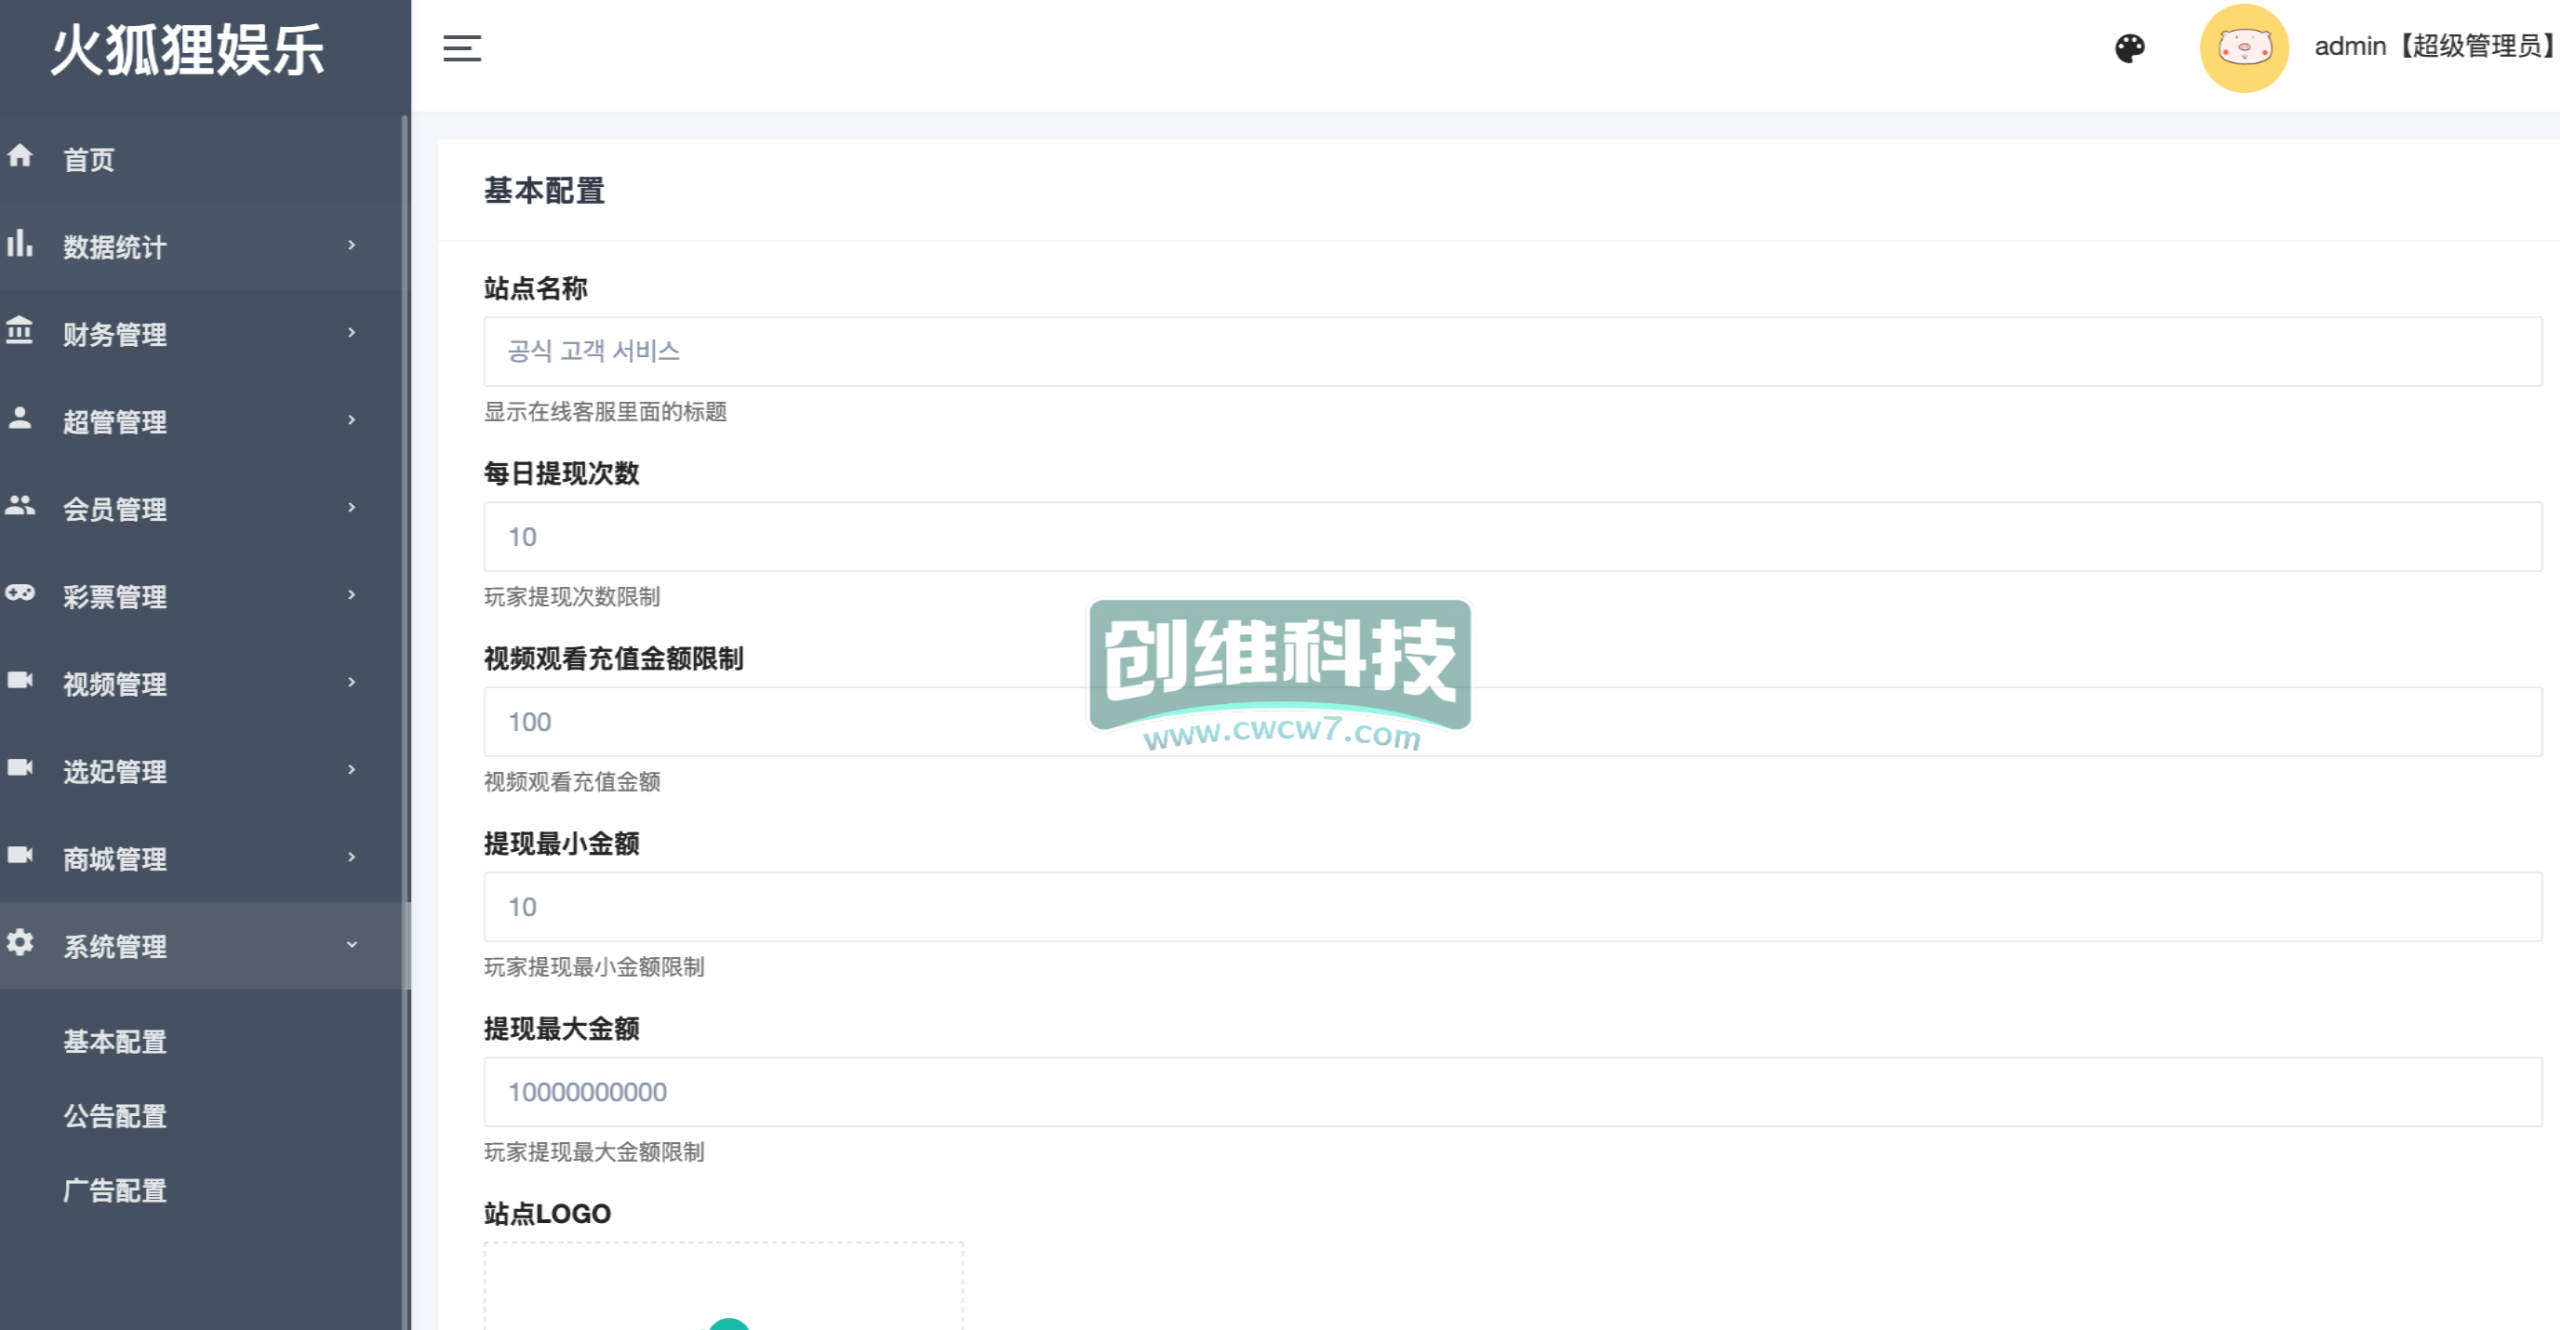Click the hint text 玩家提现最大金额限制
The image size is (2560, 1330).
(x=594, y=1151)
